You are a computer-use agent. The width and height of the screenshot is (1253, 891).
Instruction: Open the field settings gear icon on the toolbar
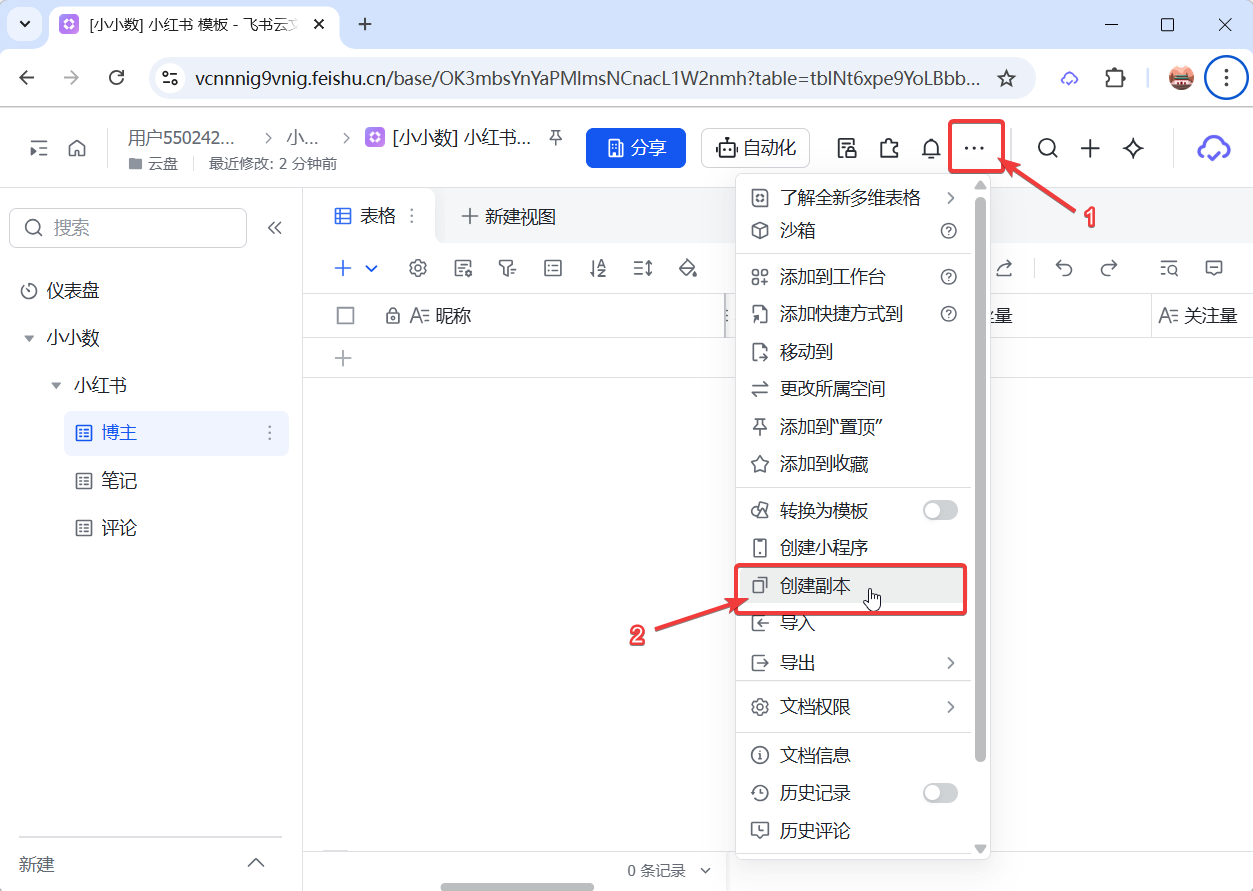(417, 268)
